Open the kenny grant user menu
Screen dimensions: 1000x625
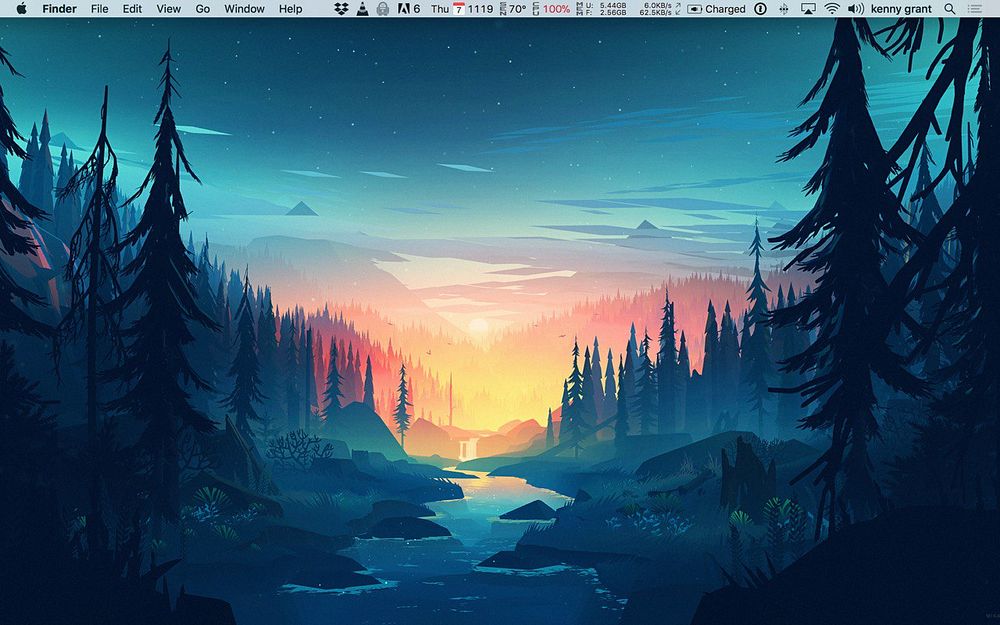click(901, 9)
